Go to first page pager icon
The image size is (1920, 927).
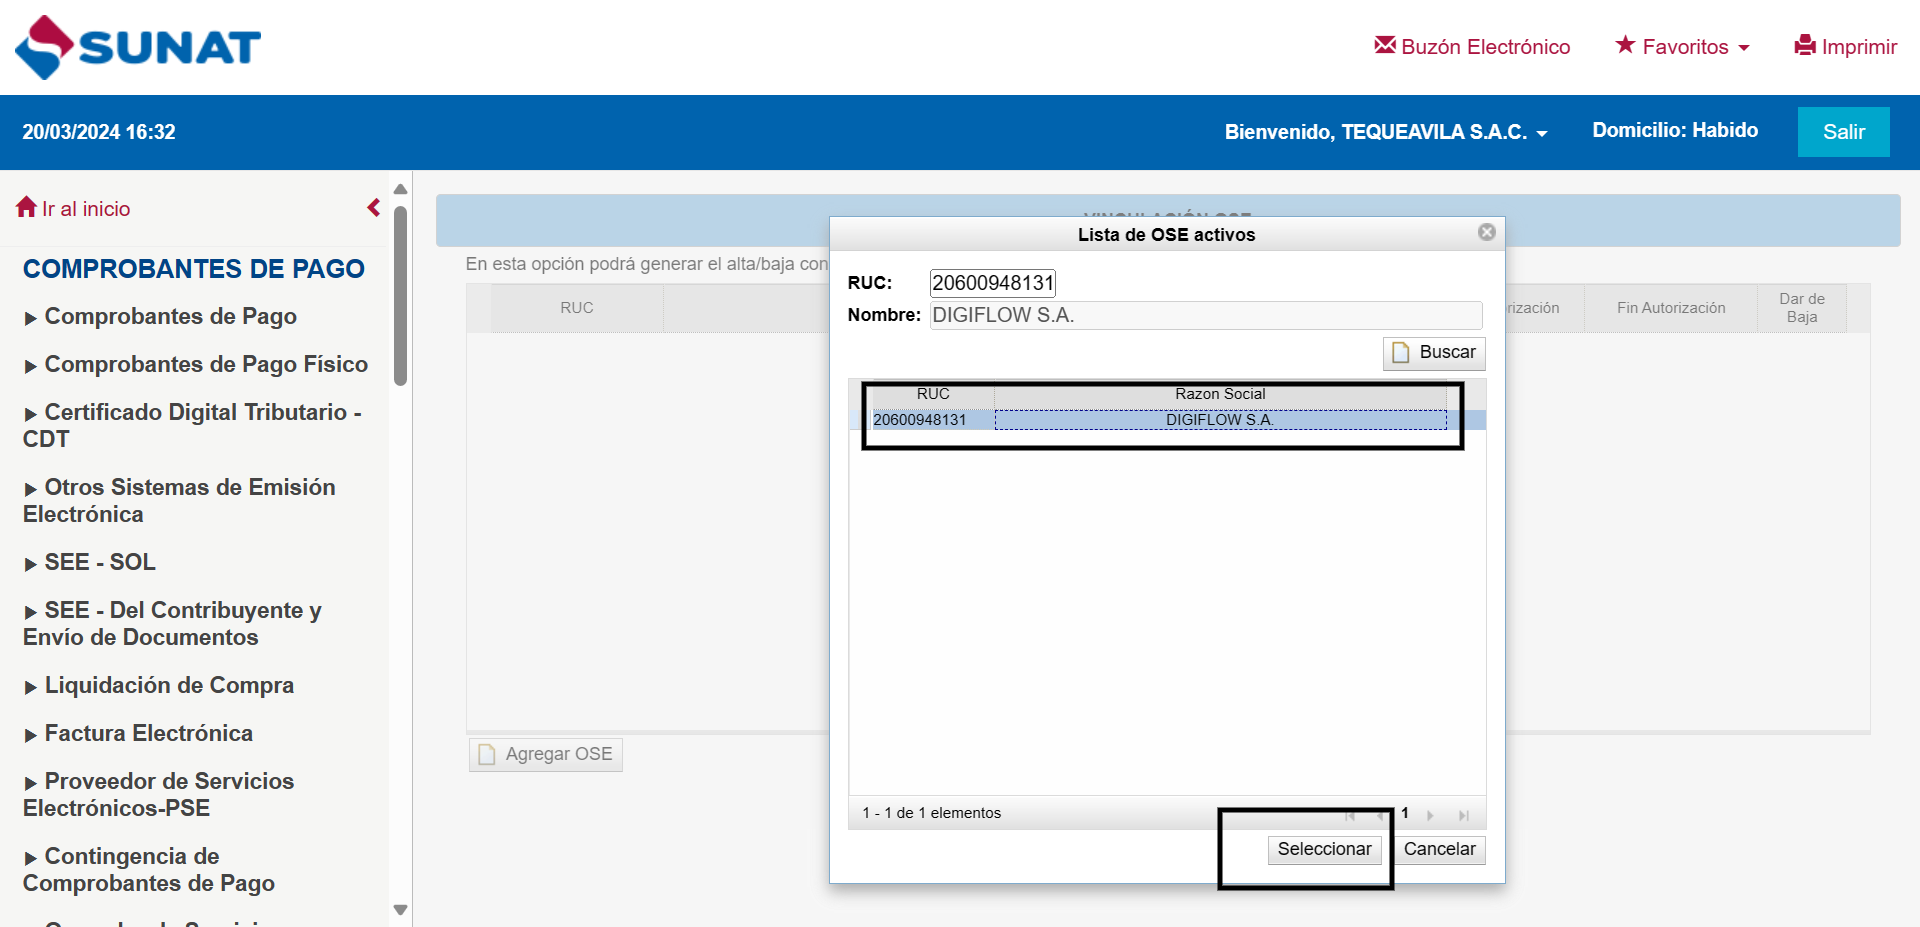pos(1350,815)
